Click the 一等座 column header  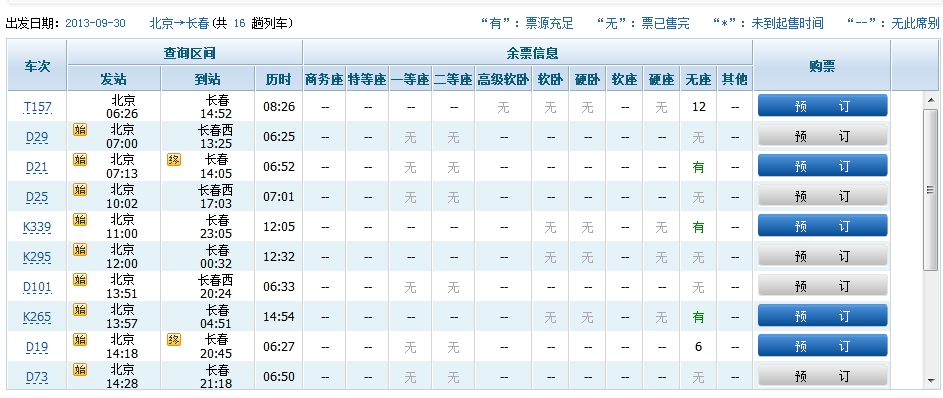411,79
